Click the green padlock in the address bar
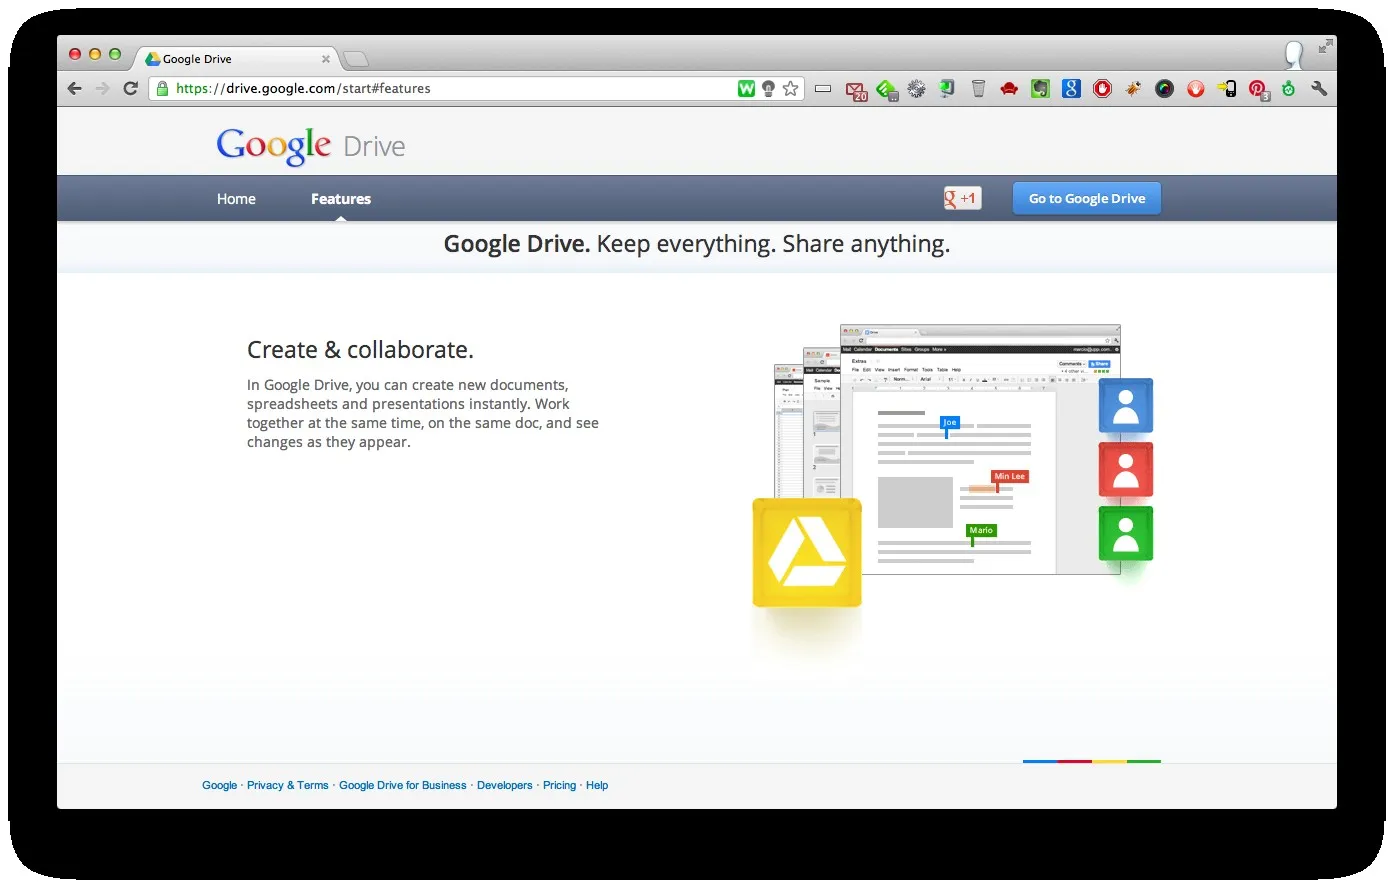 click(x=162, y=88)
